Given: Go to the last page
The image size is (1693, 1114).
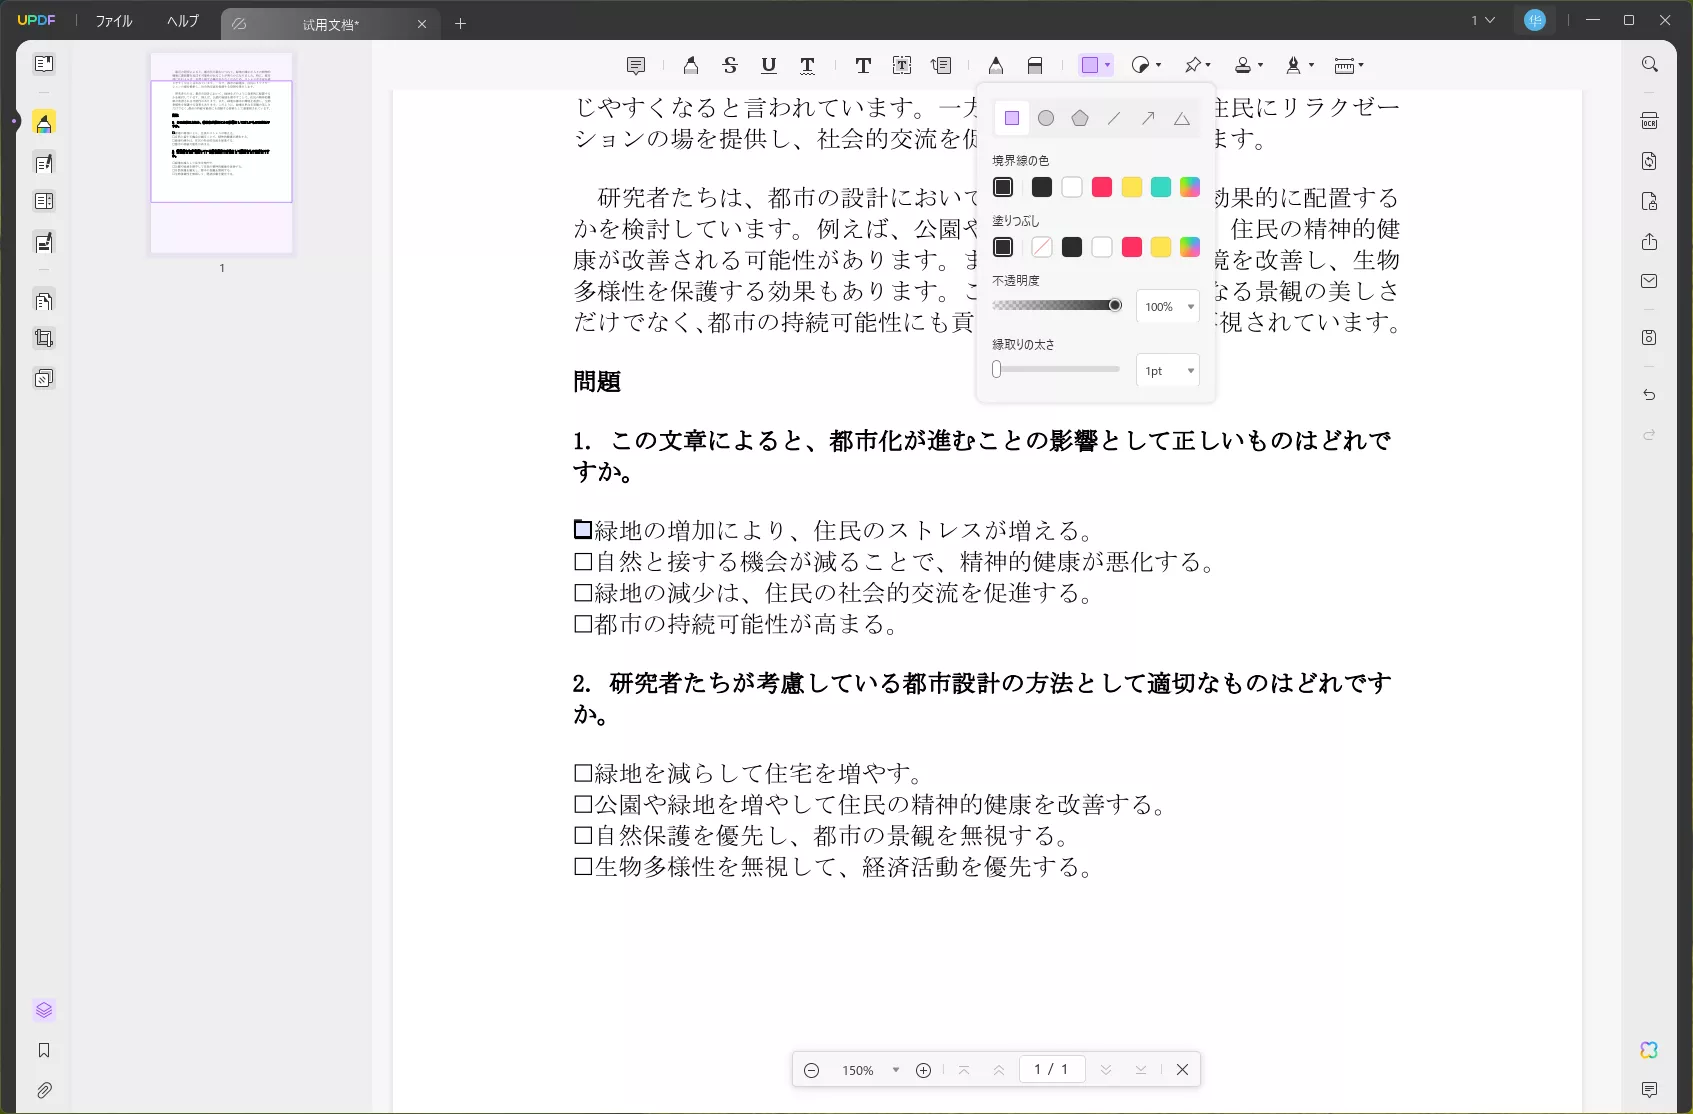Looking at the screenshot, I should click(1141, 1070).
